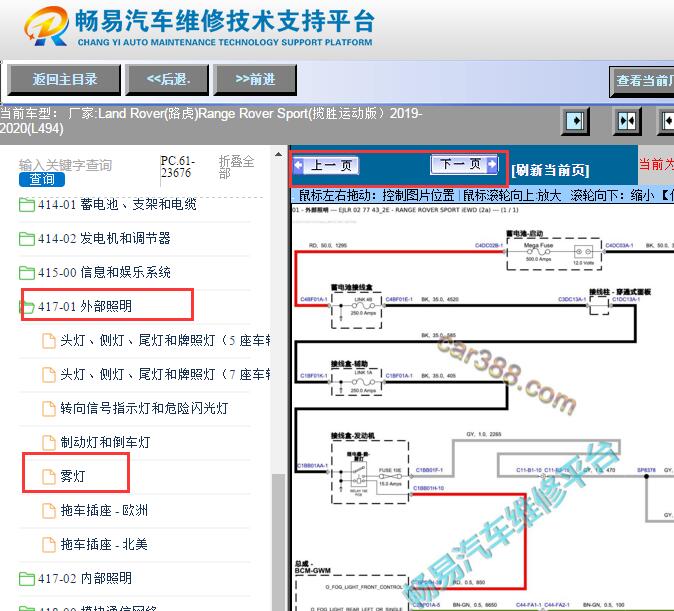Go back with the <<后退 button
This screenshot has height=611, width=674.
point(167,80)
